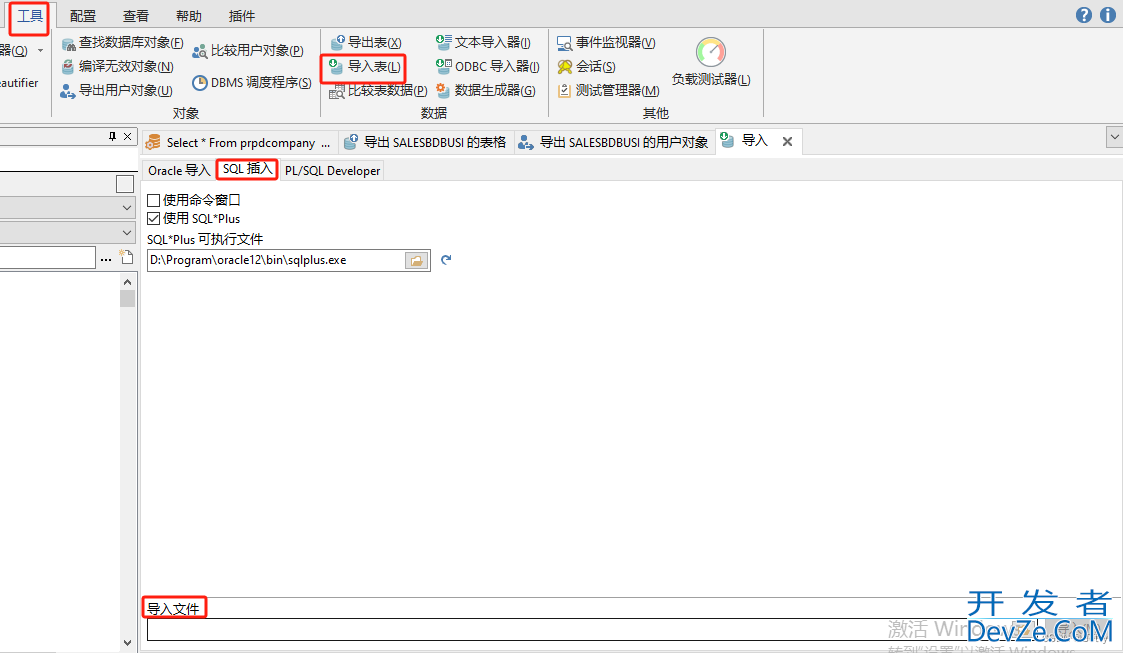Switch to Select * From prpdcompany tab
The image size is (1123, 653).
point(238,142)
